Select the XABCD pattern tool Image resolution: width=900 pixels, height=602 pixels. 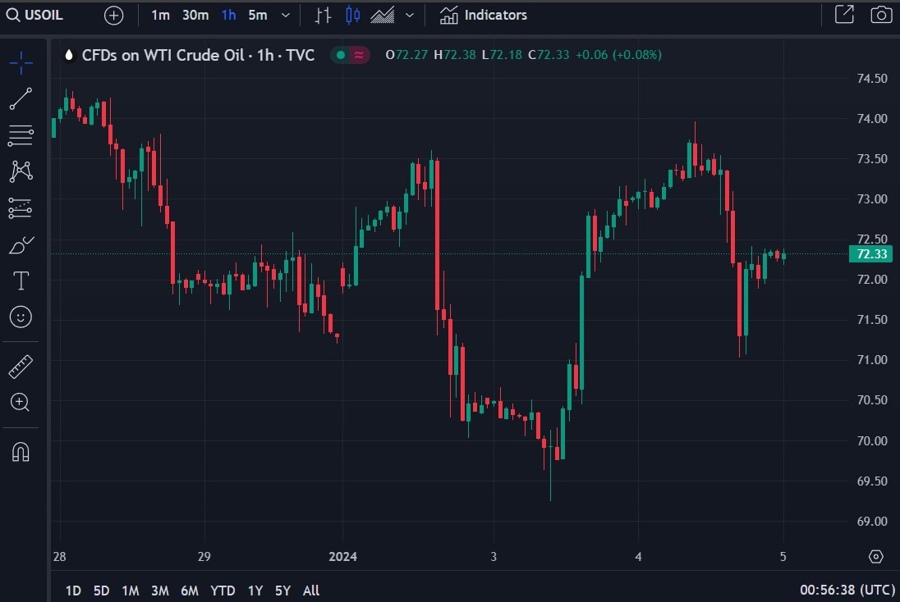click(x=21, y=172)
